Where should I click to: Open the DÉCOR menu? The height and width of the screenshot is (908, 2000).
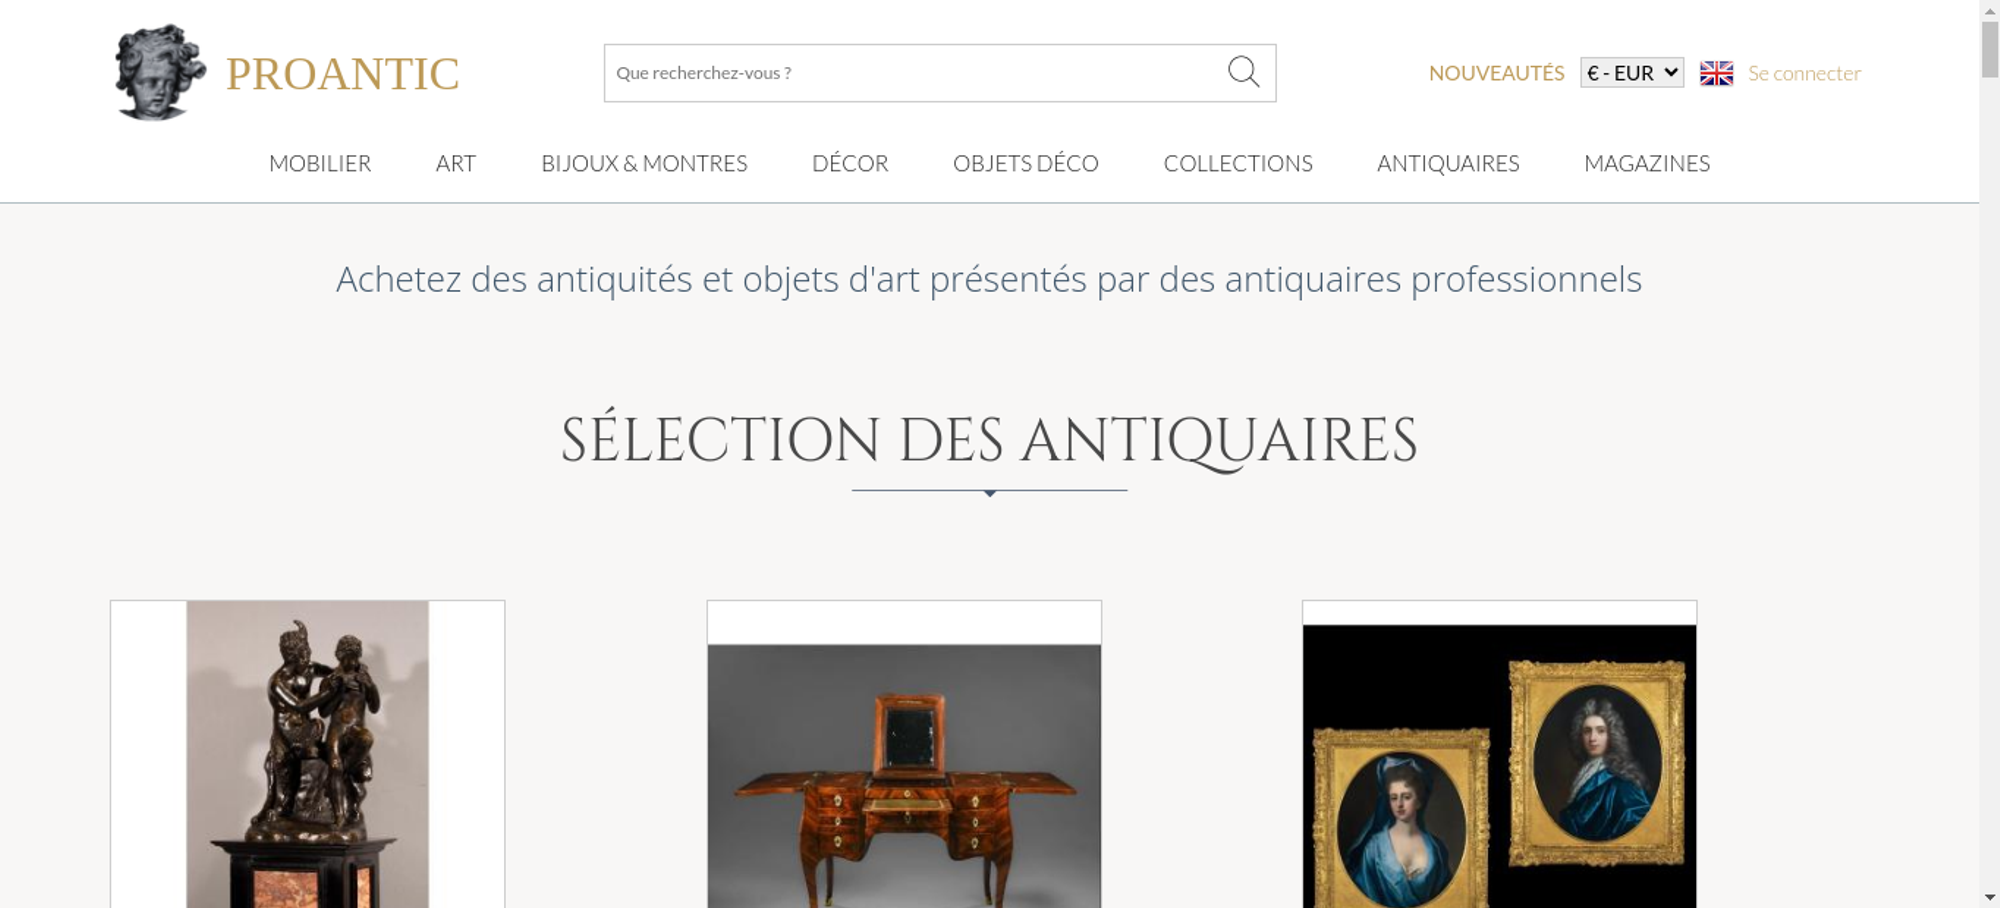[850, 163]
